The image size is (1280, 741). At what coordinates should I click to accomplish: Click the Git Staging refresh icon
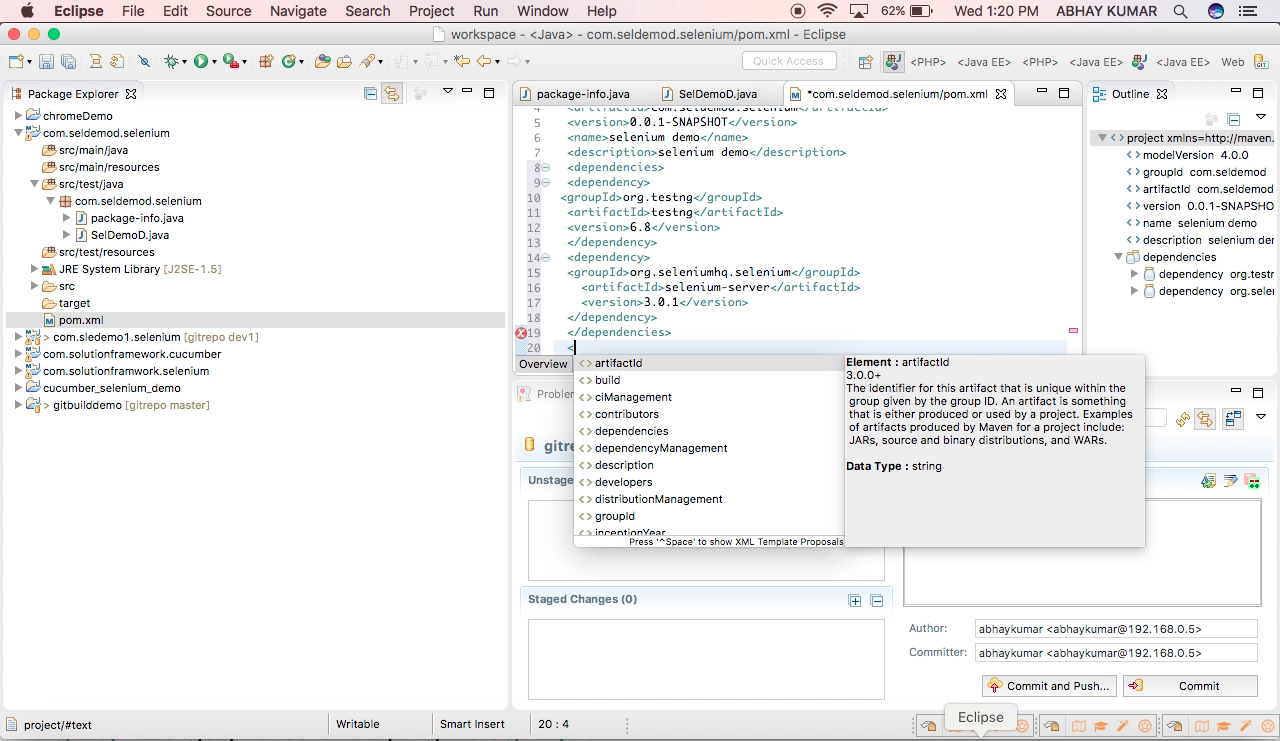(x=1182, y=420)
